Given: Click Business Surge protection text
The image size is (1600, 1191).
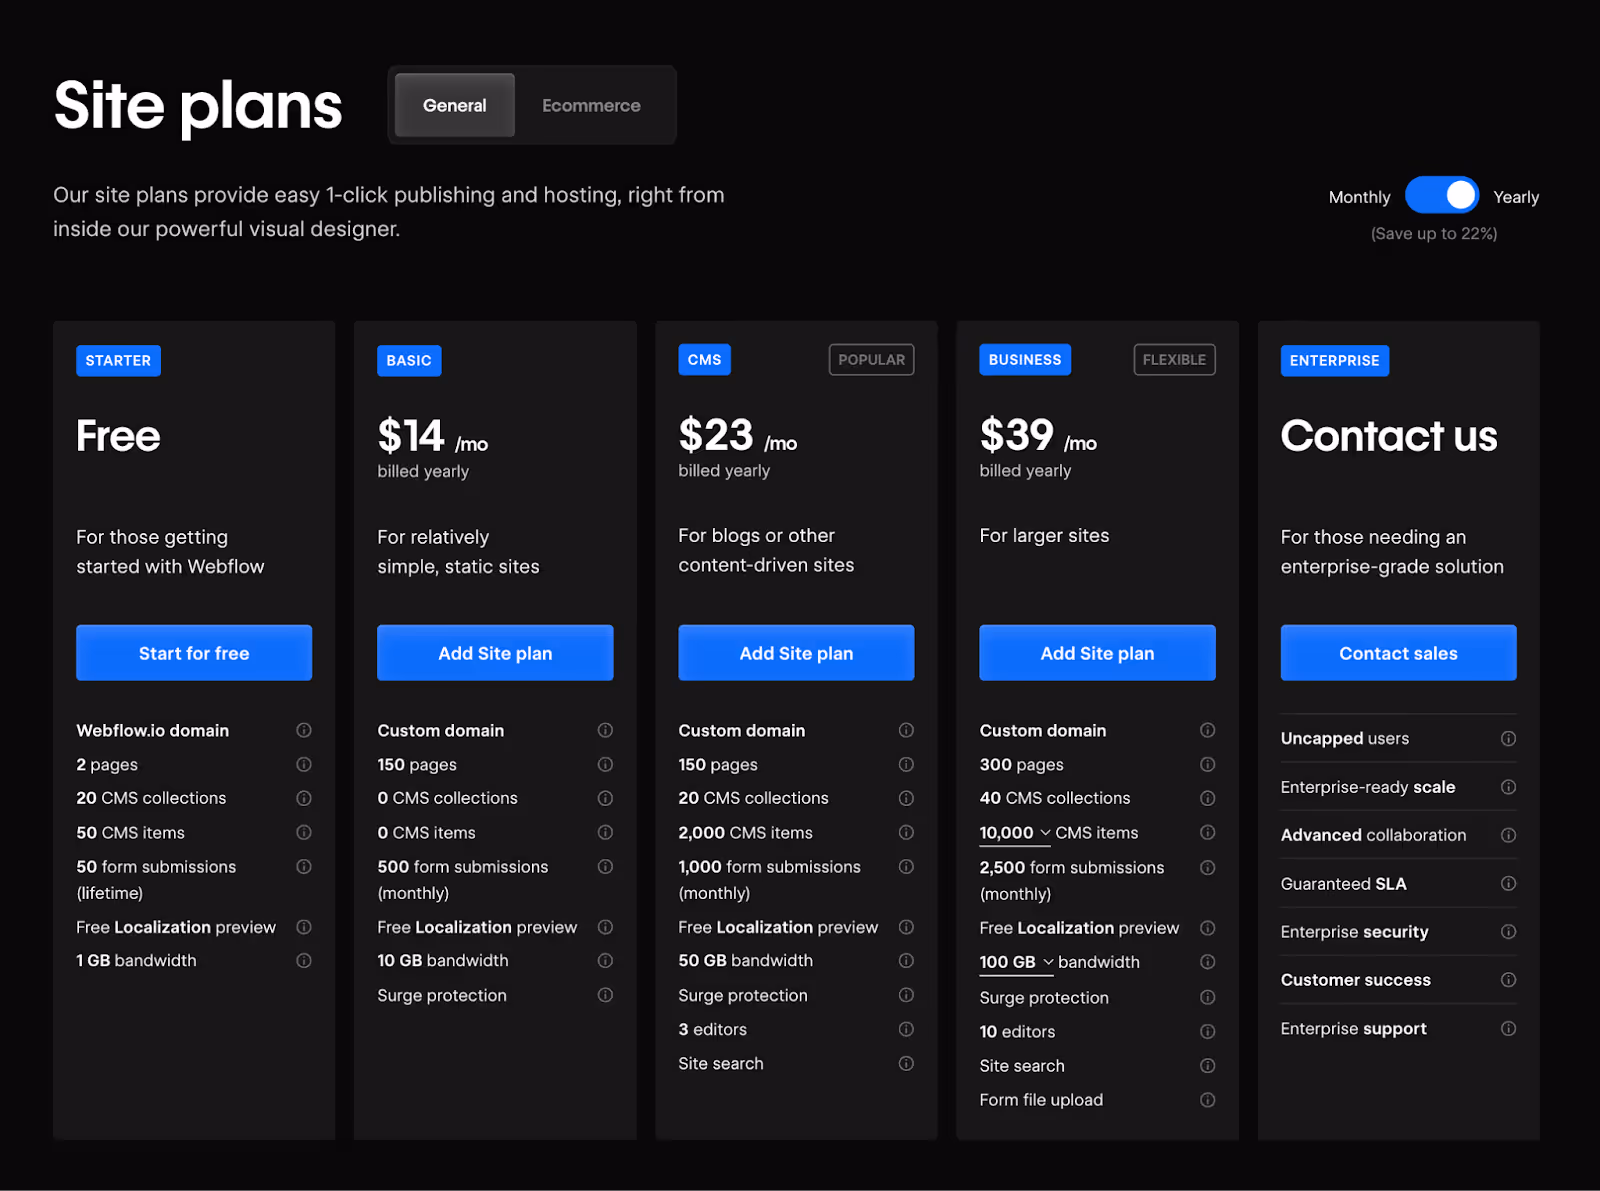Looking at the screenshot, I should pos(1044,997).
